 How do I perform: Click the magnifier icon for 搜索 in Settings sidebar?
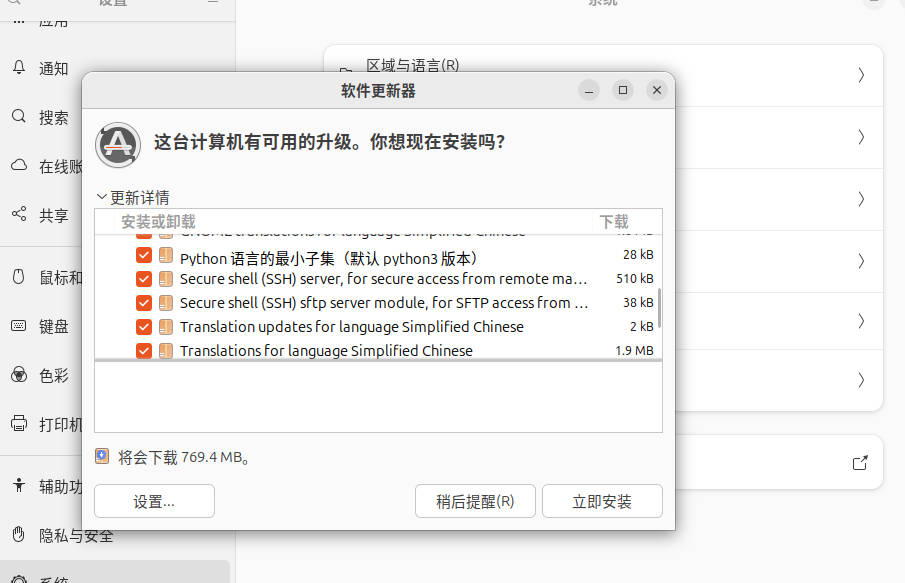pyautogui.click(x=19, y=117)
